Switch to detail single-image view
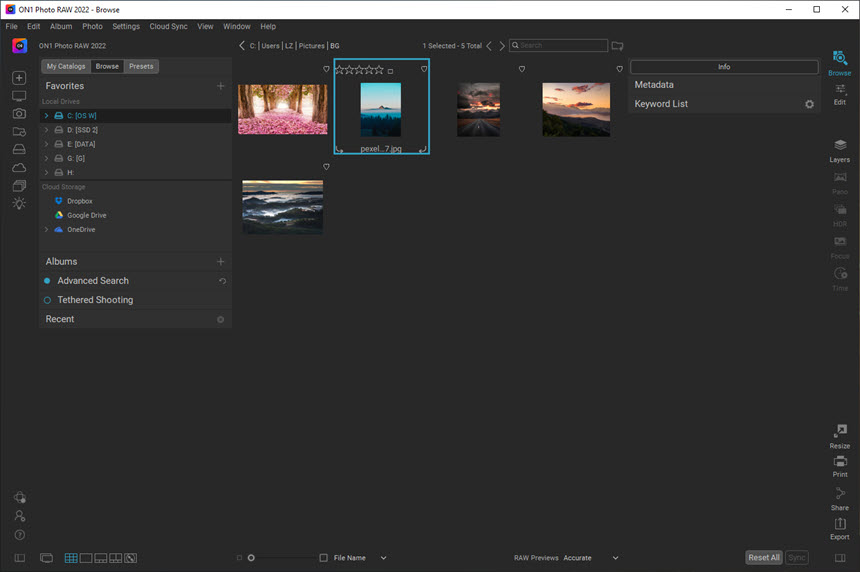This screenshot has width=860, height=572. click(86, 558)
